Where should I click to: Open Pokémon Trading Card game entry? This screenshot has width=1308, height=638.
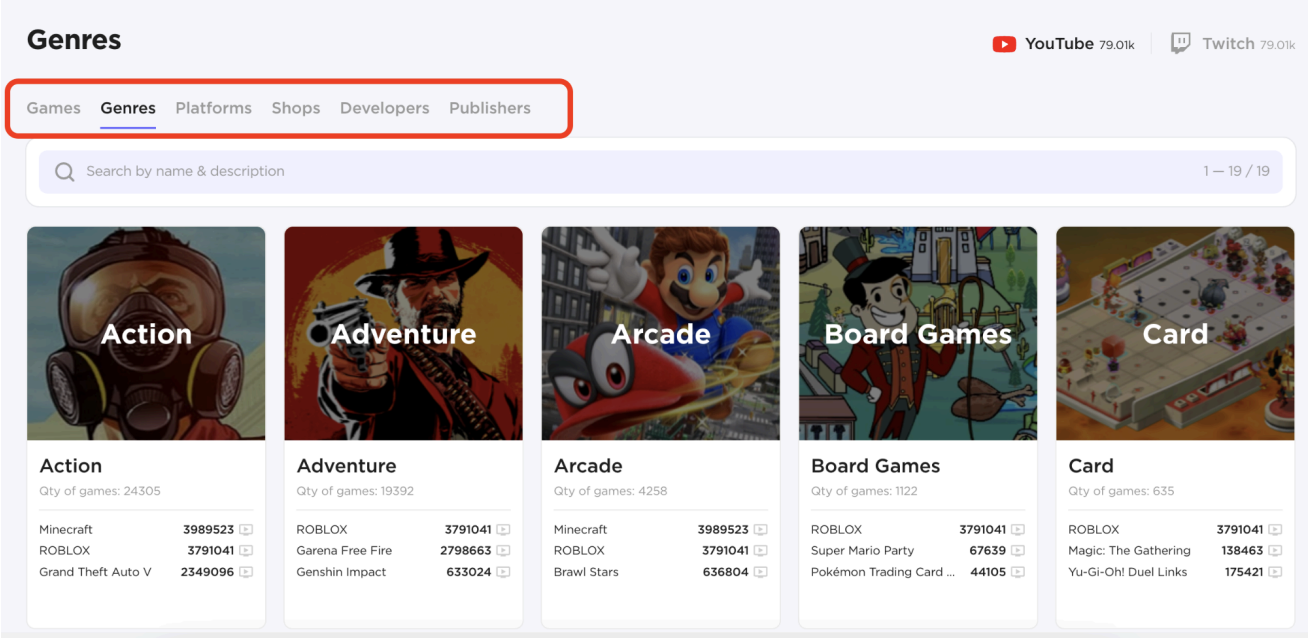pos(883,572)
